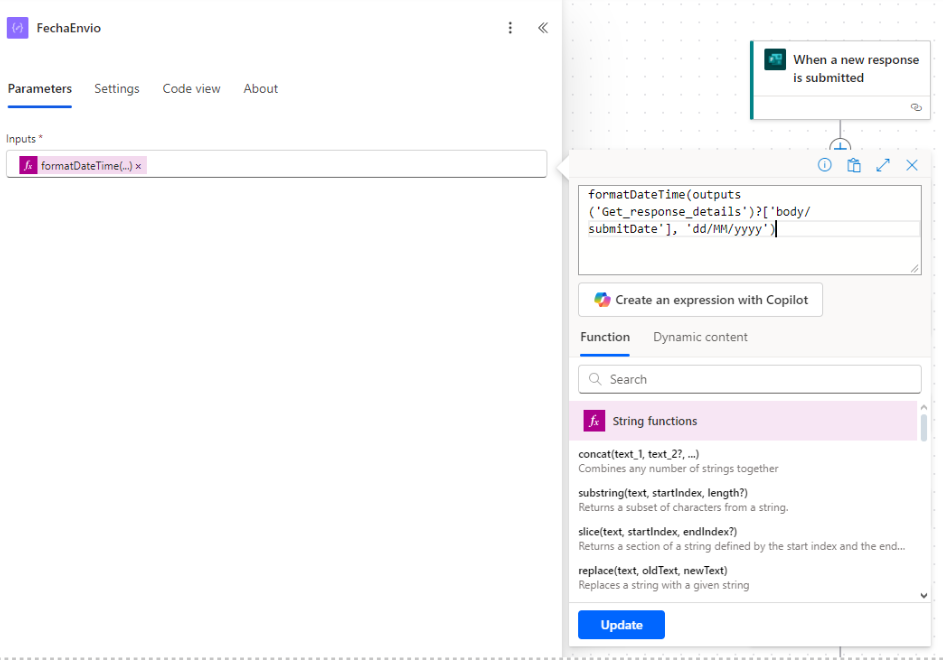Collapse the FechaEnvio side panel

[543, 28]
